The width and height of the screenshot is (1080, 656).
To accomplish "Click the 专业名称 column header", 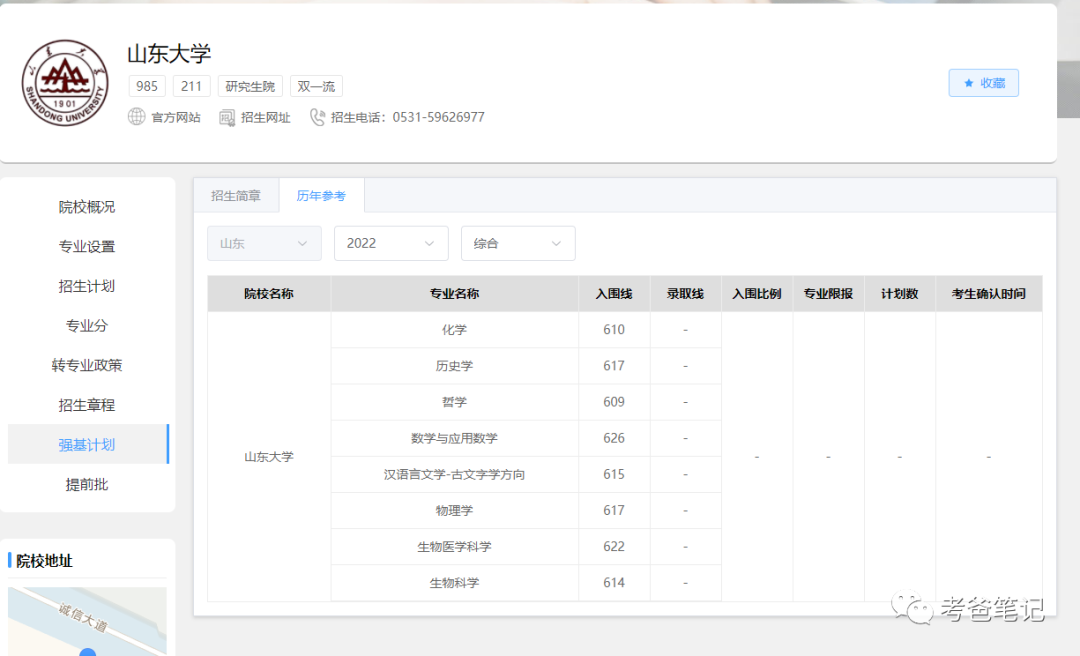I will pyautogui.click(x=455, y=294).
